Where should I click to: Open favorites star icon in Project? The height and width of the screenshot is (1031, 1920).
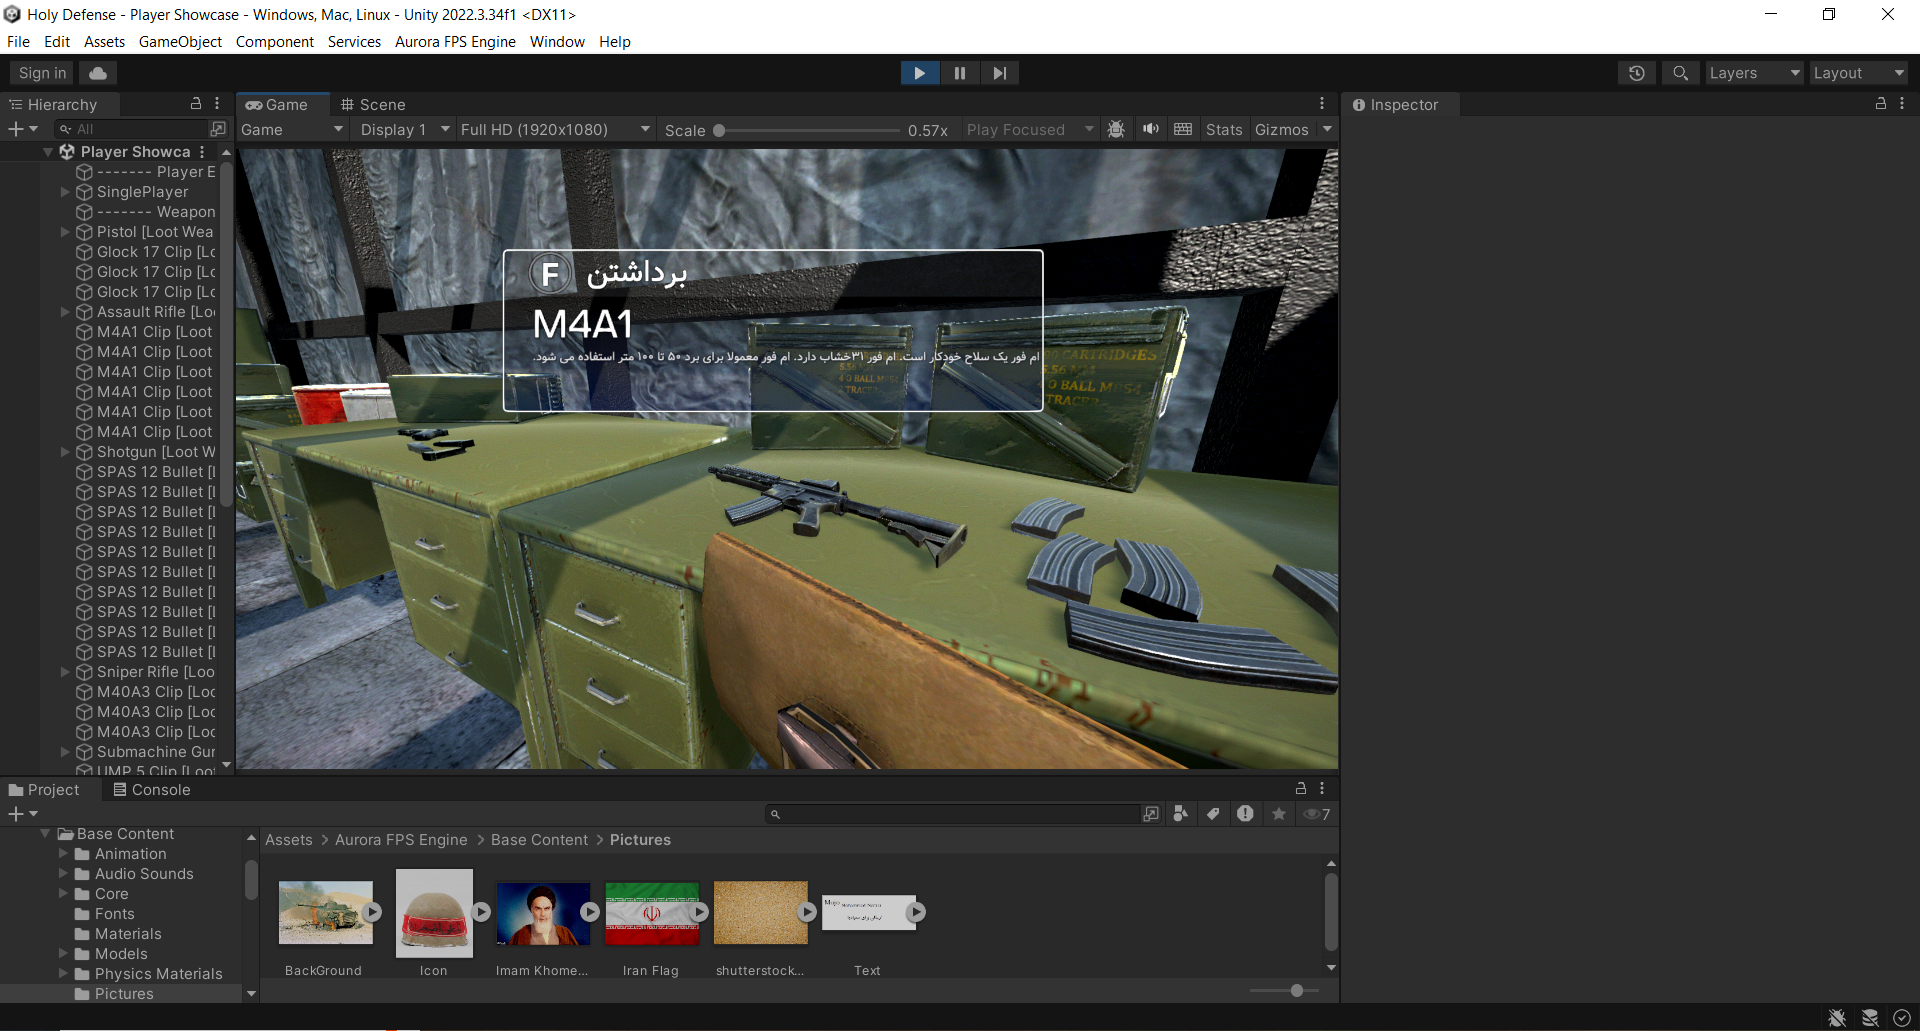(1278, 814)
